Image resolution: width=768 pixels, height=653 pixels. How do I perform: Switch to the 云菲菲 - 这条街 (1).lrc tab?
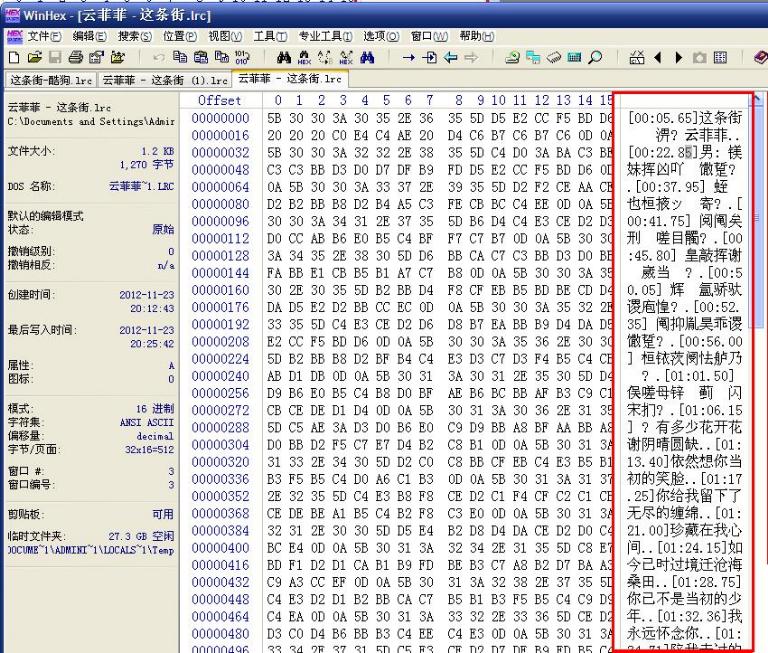point(165,80)
